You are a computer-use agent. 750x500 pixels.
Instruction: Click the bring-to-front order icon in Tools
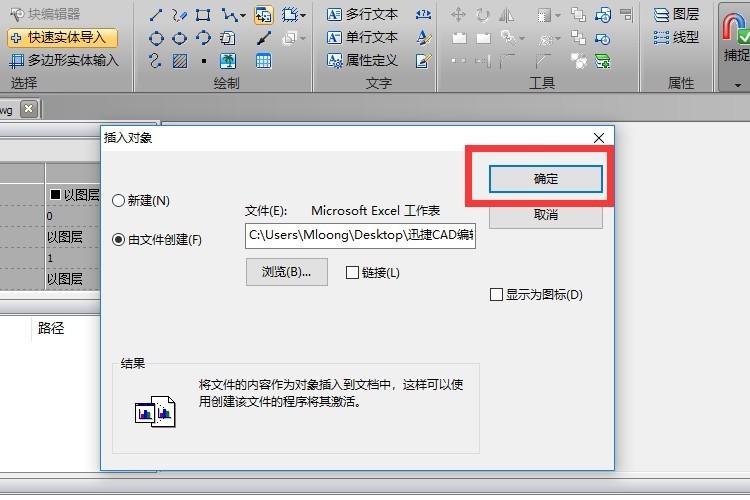[578, 15]
